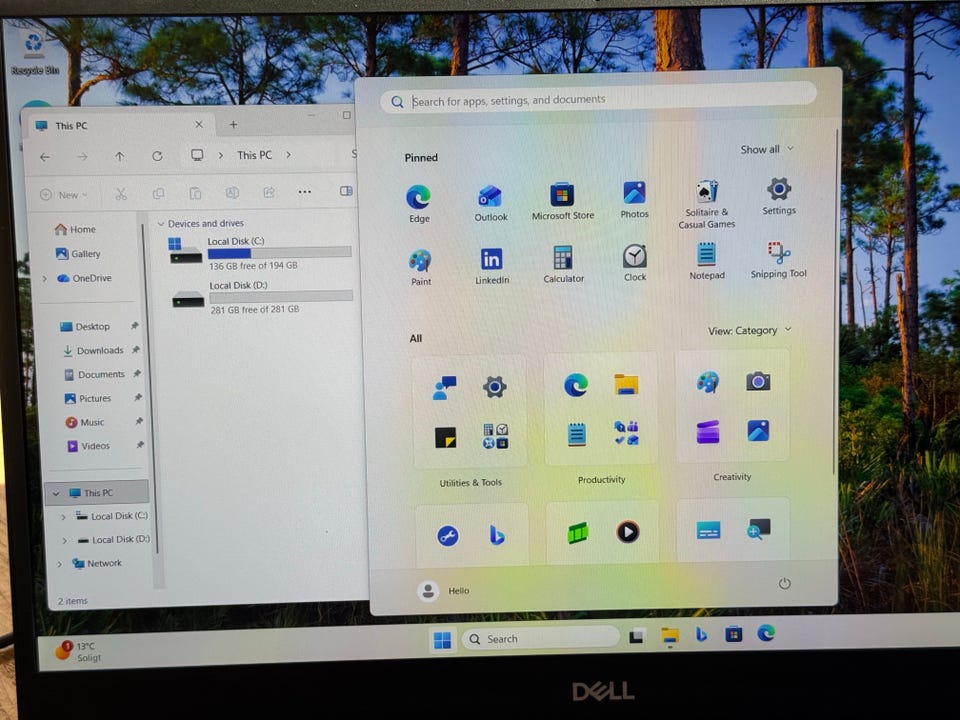
Task: Launch Outlook from the pinned apps
Action: coord(490,203)
